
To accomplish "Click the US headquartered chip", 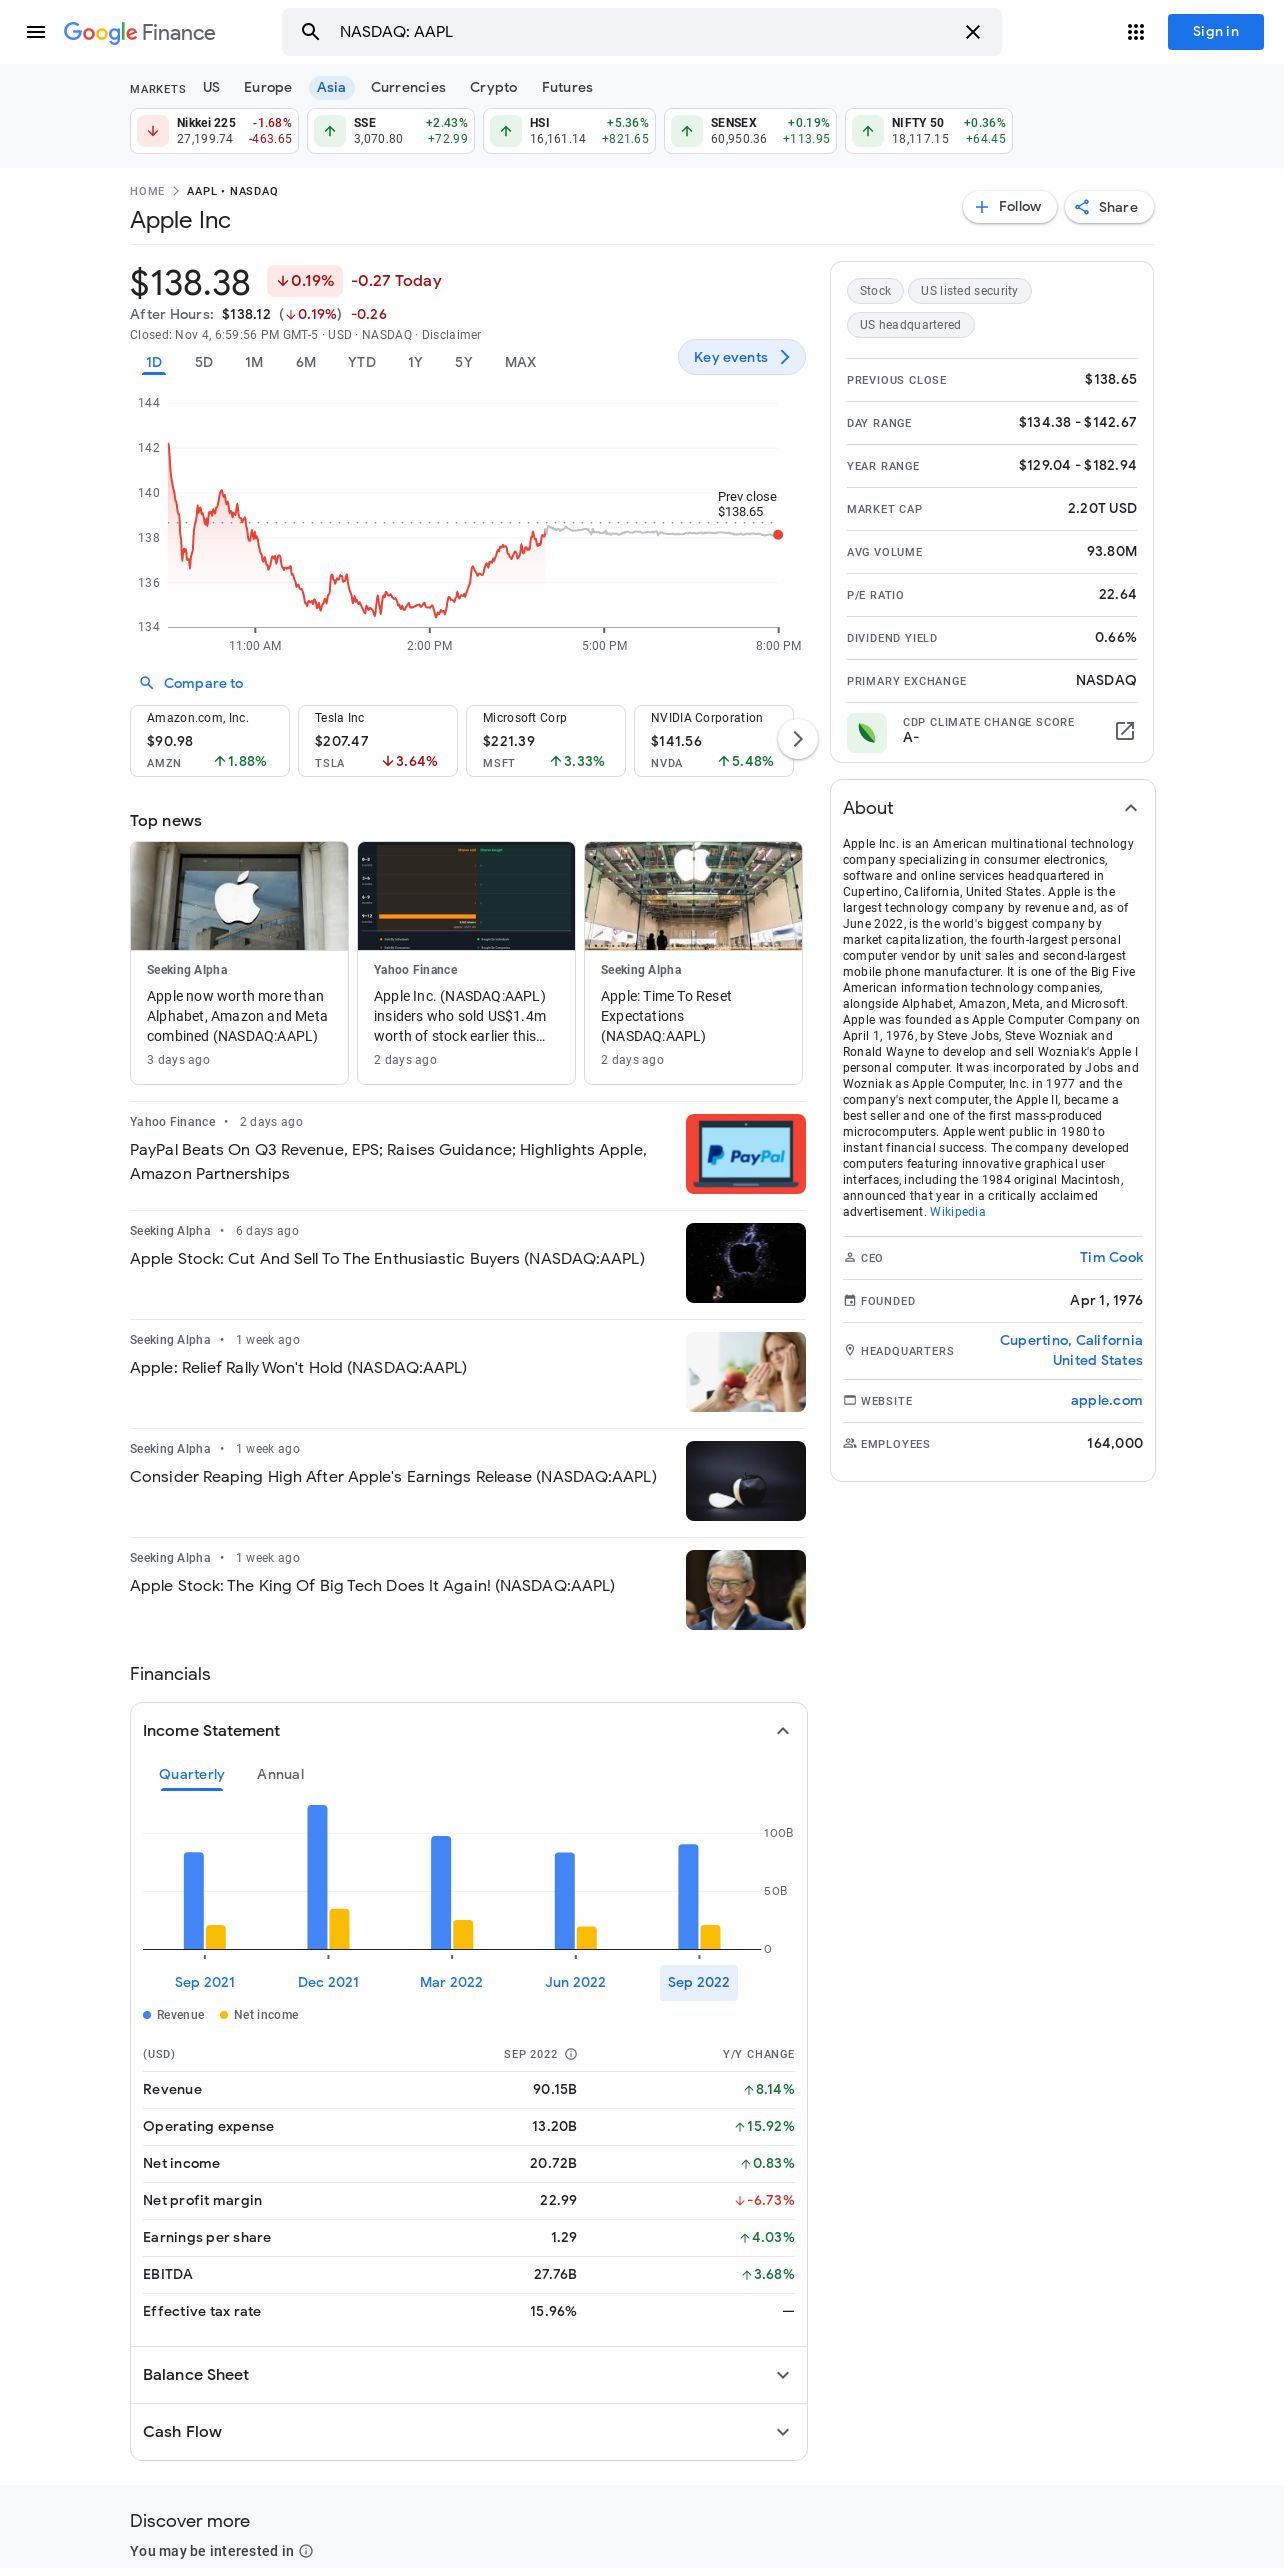I will tap(910, 325).
